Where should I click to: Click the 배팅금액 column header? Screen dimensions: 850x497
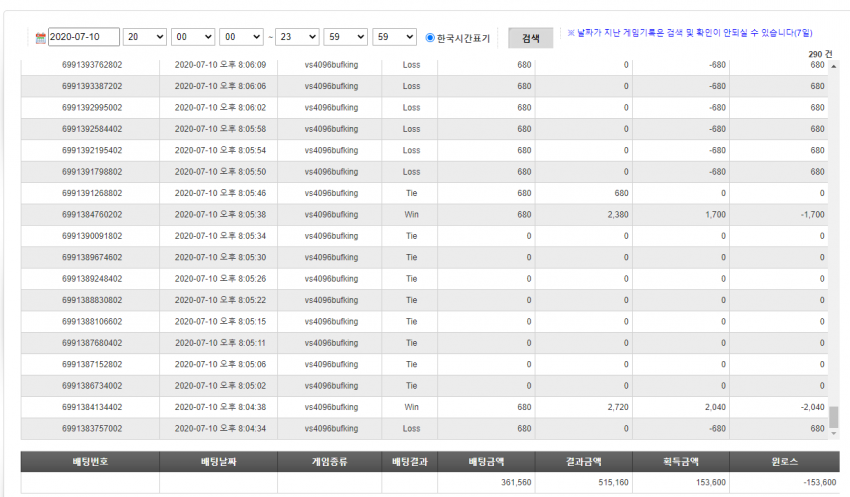(x=486, y=462)
